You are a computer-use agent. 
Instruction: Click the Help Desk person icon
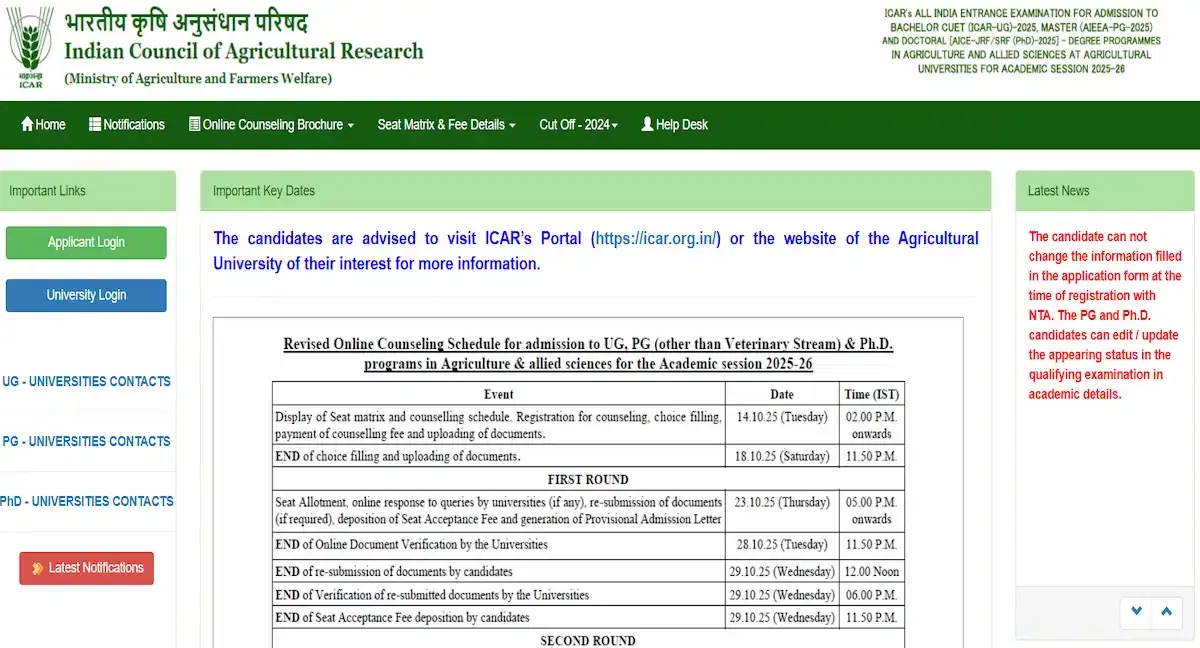click(x=647, y=125)
